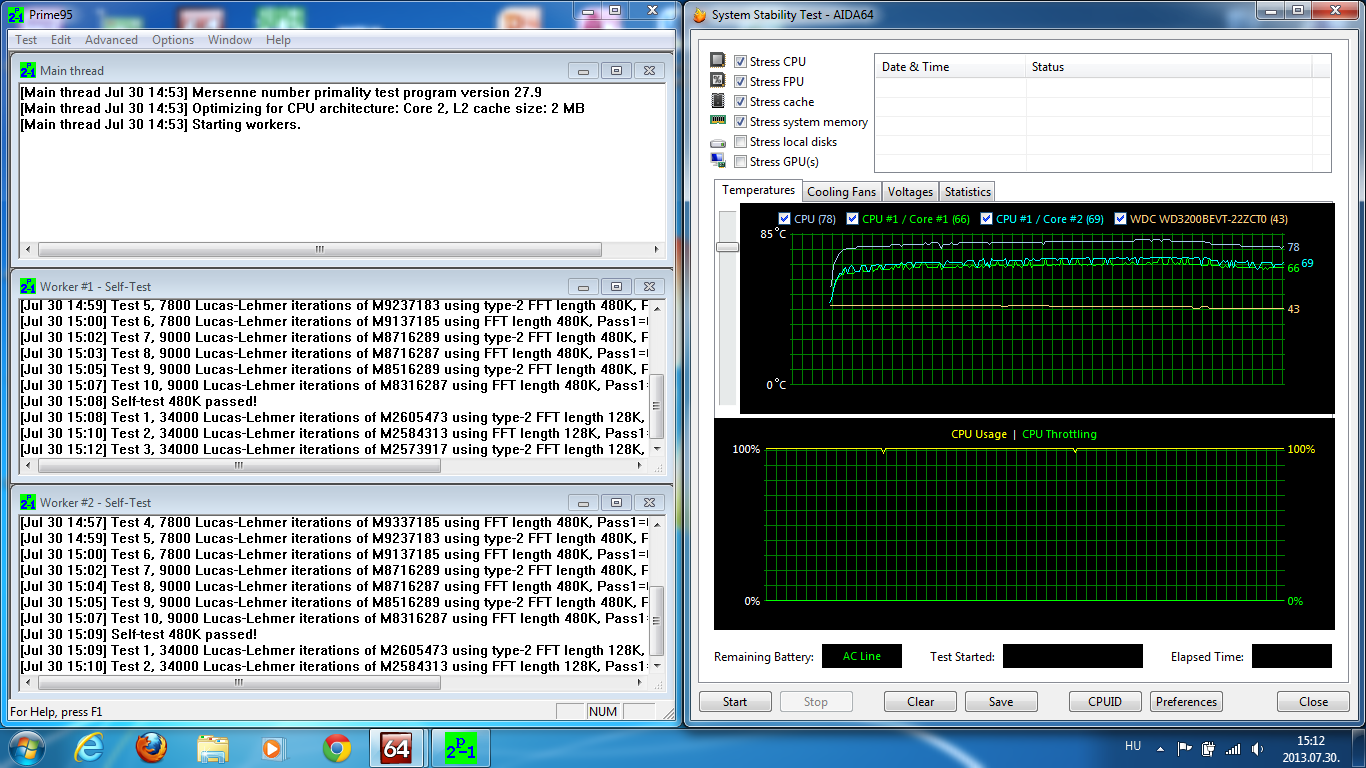
Task: Click the CPU chip icon beside Stress CPU
Action: click(717, 62)
